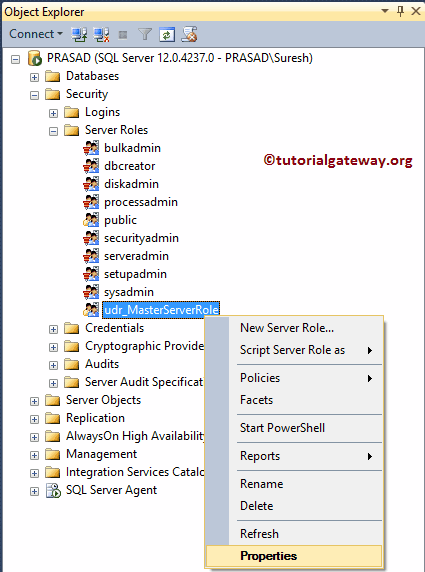The width and height of the screenshot is (425, 572).
Task: Open Script Server Role as submenu
Action: (294, 350)
